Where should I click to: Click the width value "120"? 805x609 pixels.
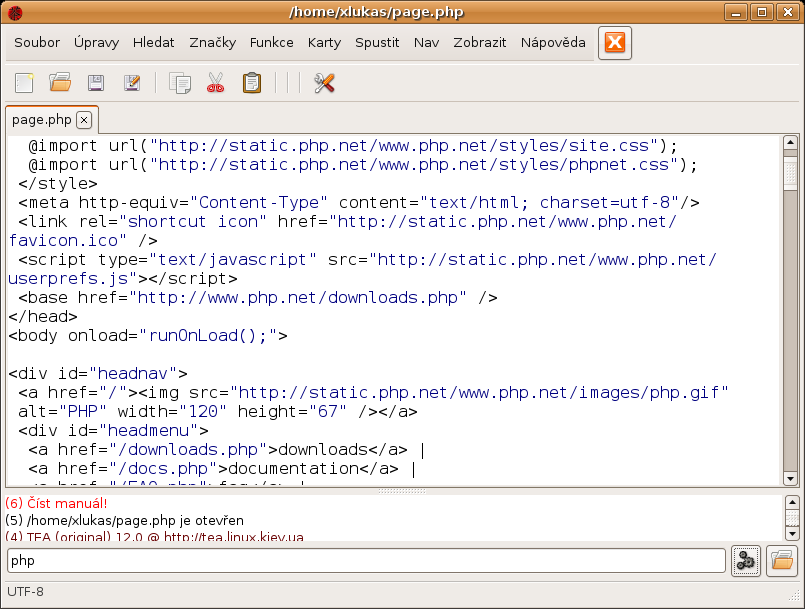pyautogui.click(x=203, y=412)
